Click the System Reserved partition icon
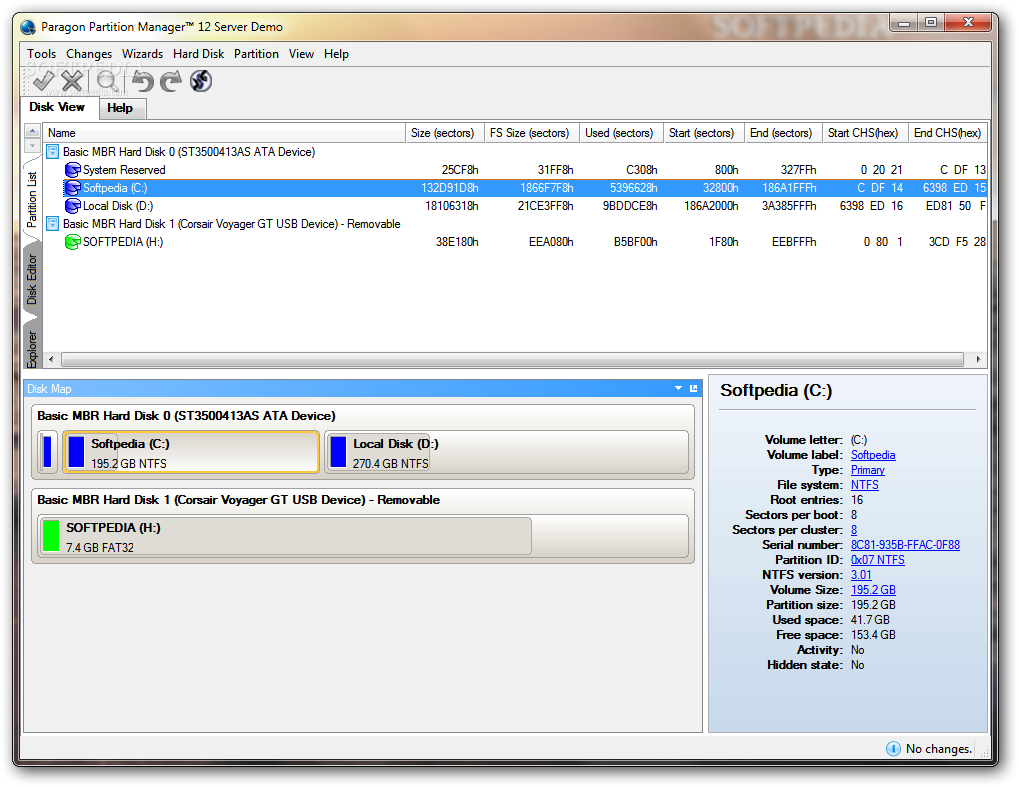This screenshot has height=787, width=1019. tap(73, 170)
